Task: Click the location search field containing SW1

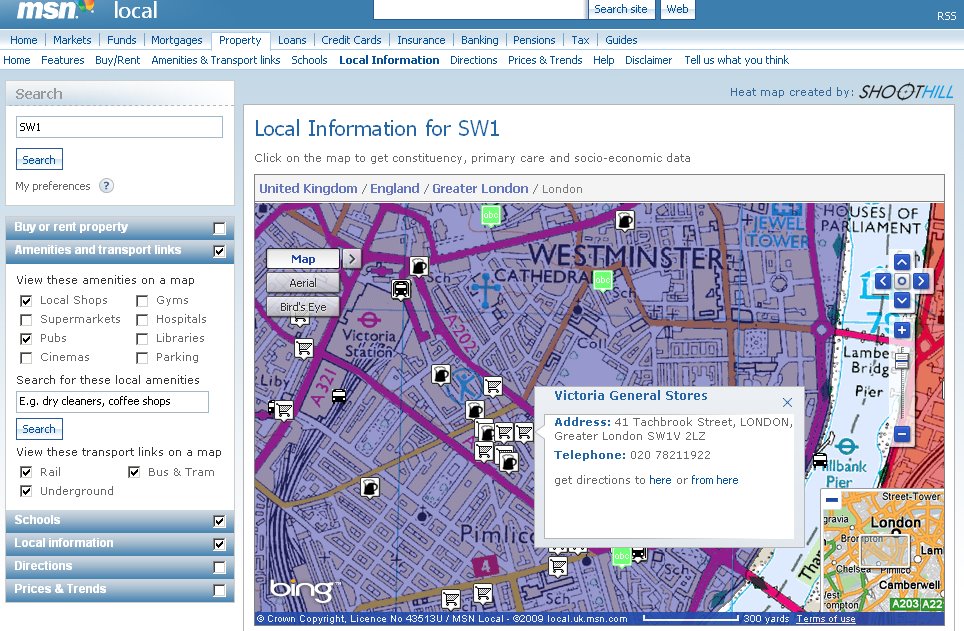Action: tap(119, 127)
